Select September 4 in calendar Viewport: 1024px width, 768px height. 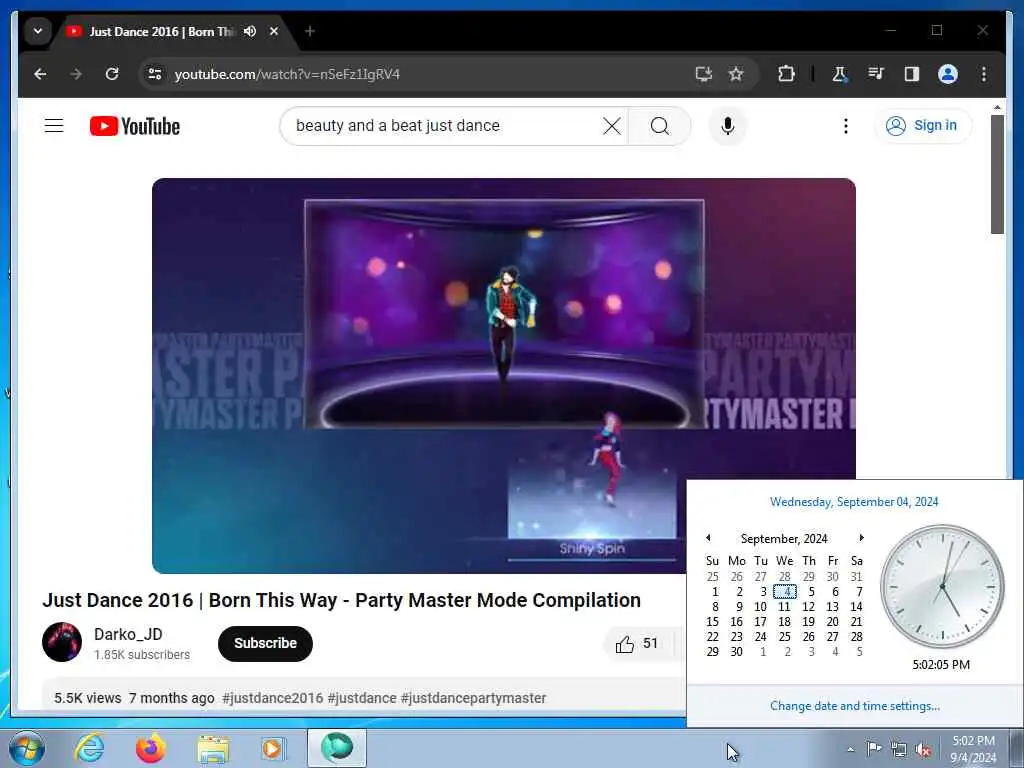click(785, 592)
